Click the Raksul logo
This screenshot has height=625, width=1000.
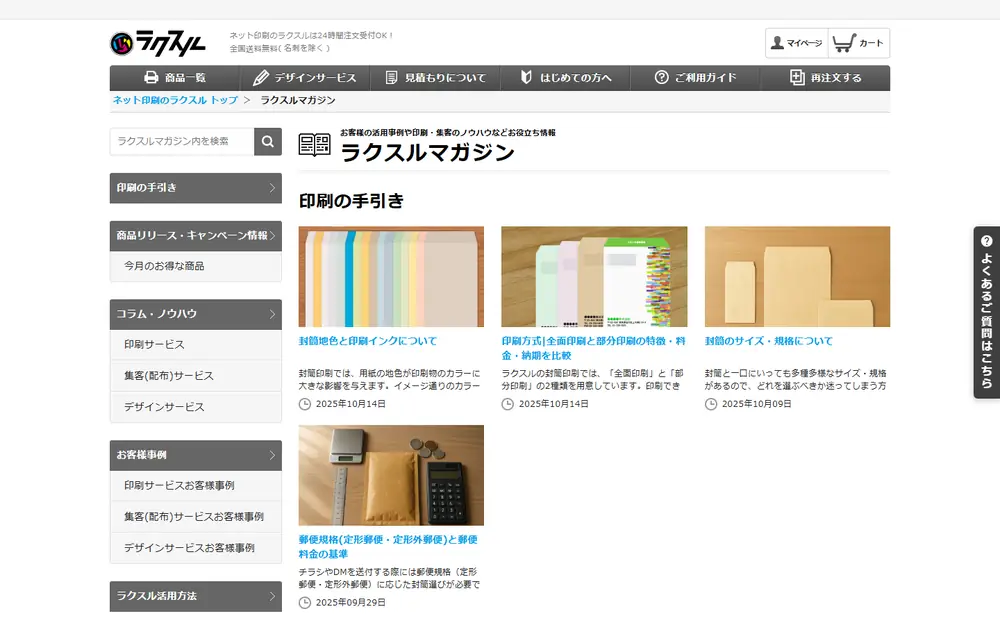pos(158,43)
